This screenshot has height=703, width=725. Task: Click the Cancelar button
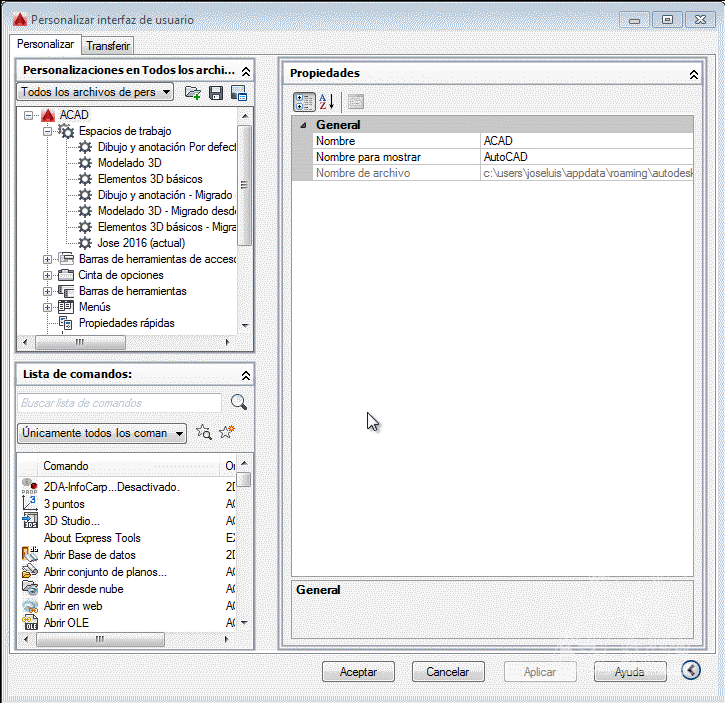(x=448, y=672)
